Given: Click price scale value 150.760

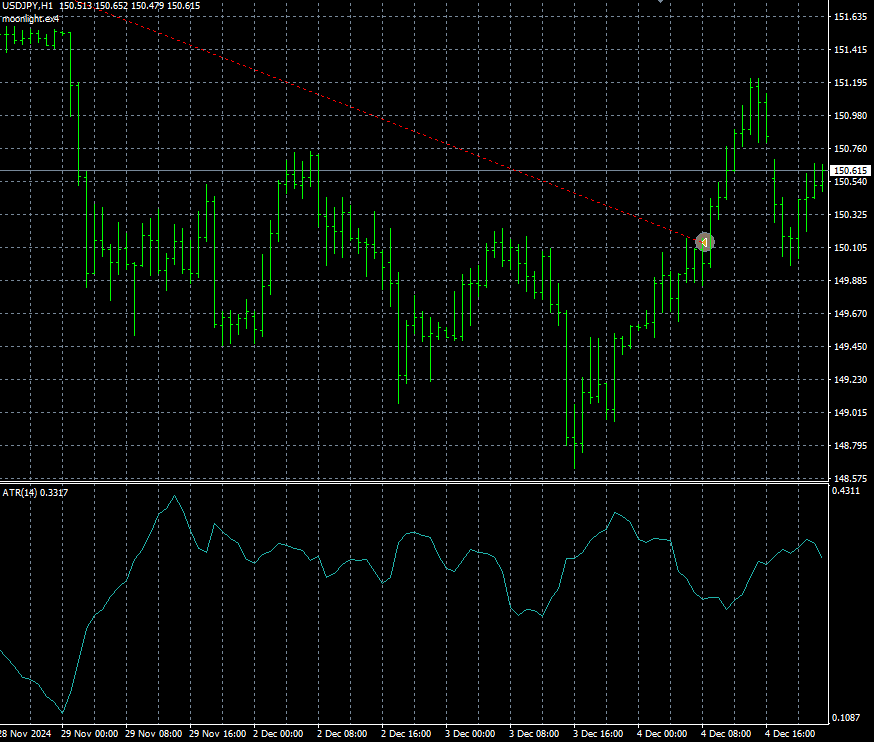Looking at the screenshot, I should (850, 148).
